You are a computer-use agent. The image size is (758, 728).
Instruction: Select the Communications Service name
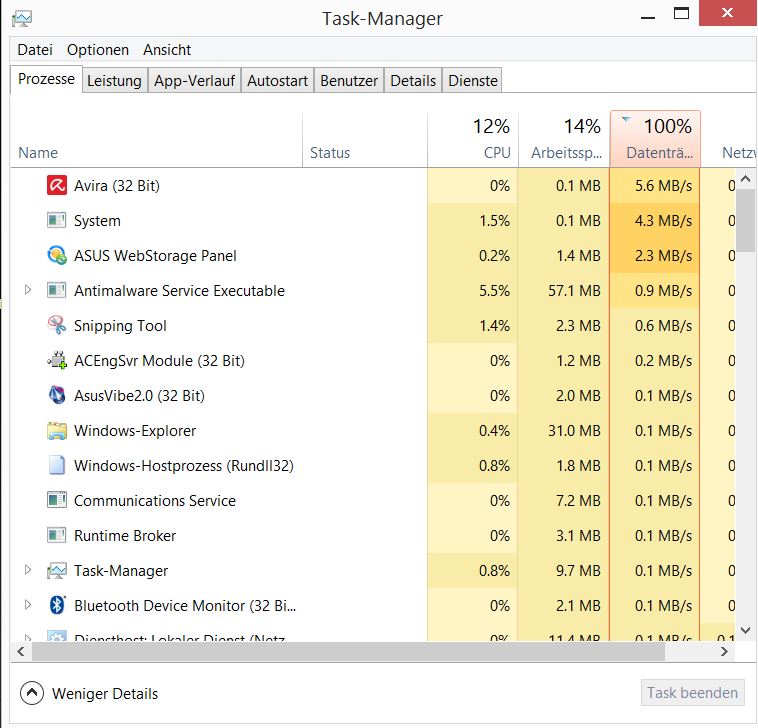tap(155, 500)
